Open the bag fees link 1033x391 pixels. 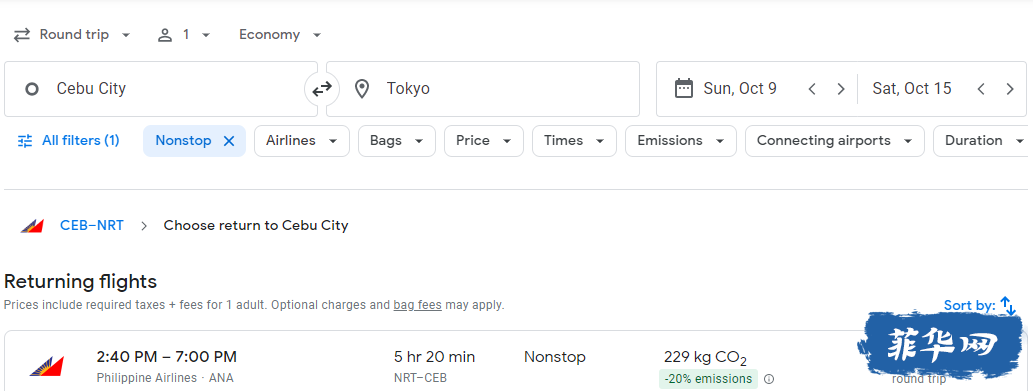pos(418,305)
